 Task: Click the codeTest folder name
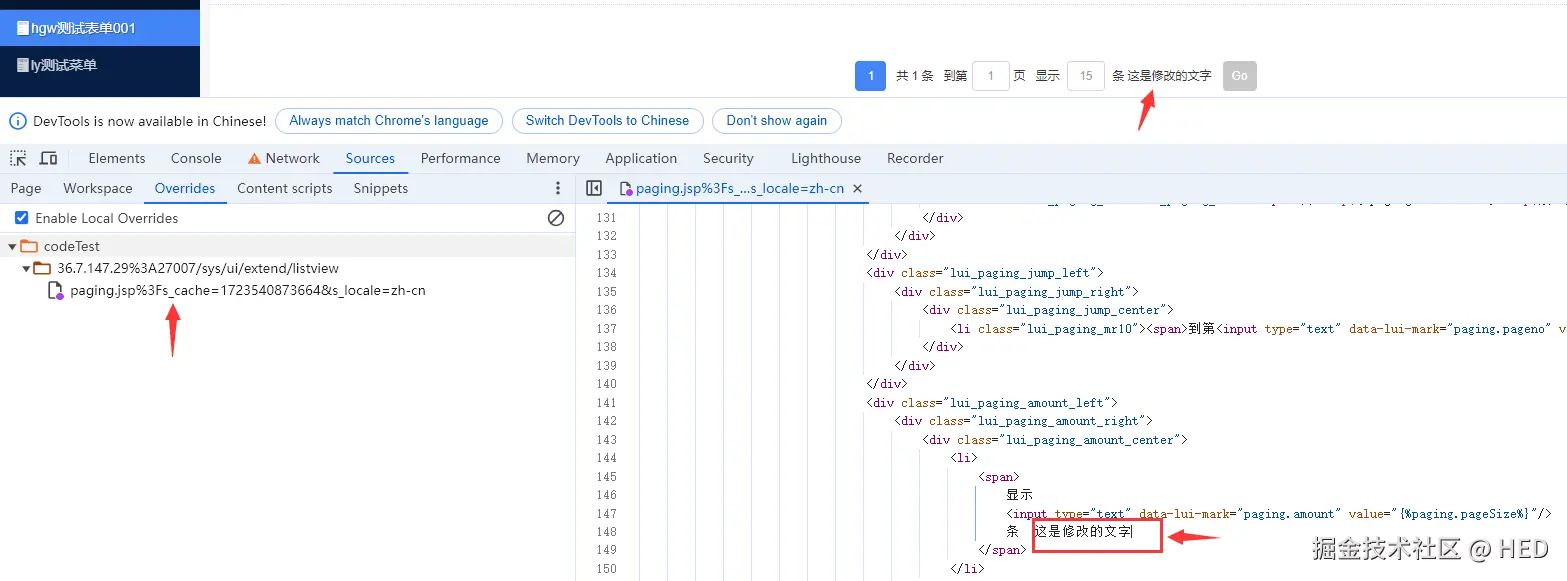click(x=72, y=246)
